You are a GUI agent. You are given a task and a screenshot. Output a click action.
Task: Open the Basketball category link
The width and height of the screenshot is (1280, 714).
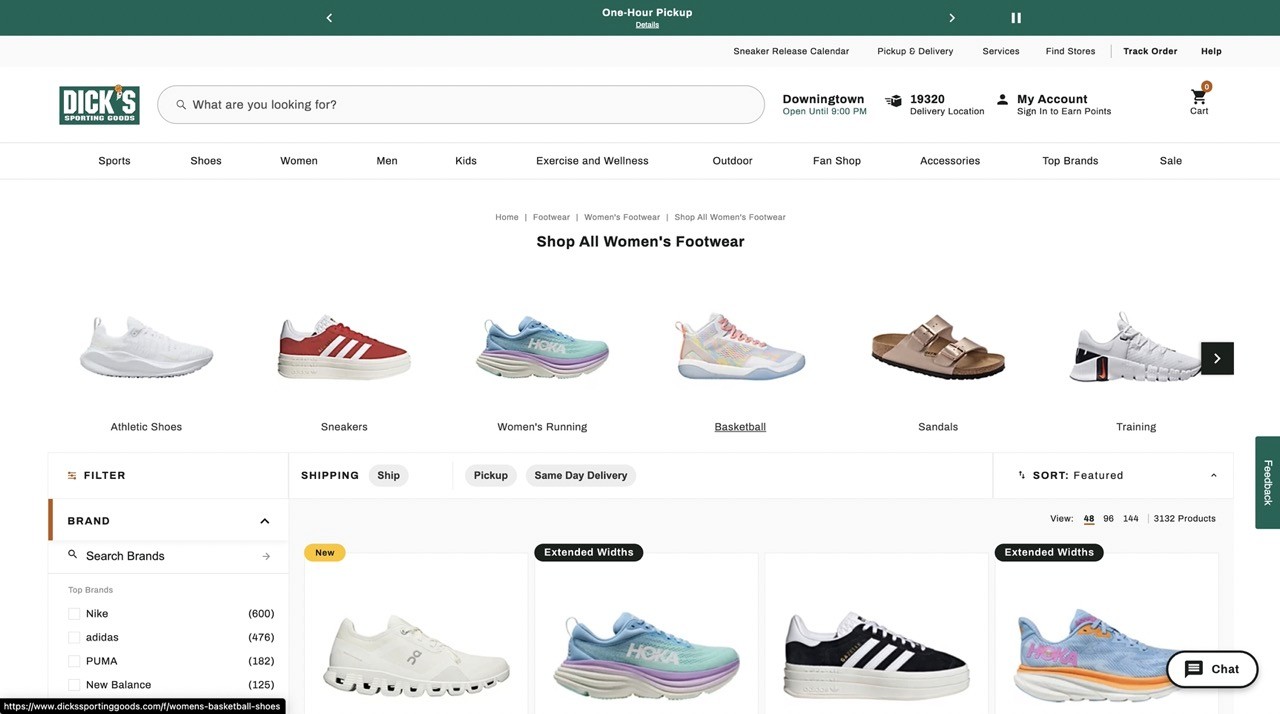pos(740,427)
